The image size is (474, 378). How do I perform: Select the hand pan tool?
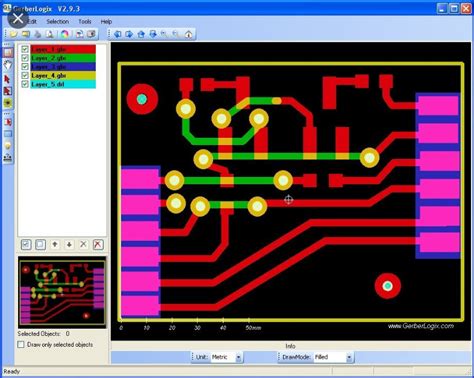point(8,65)
